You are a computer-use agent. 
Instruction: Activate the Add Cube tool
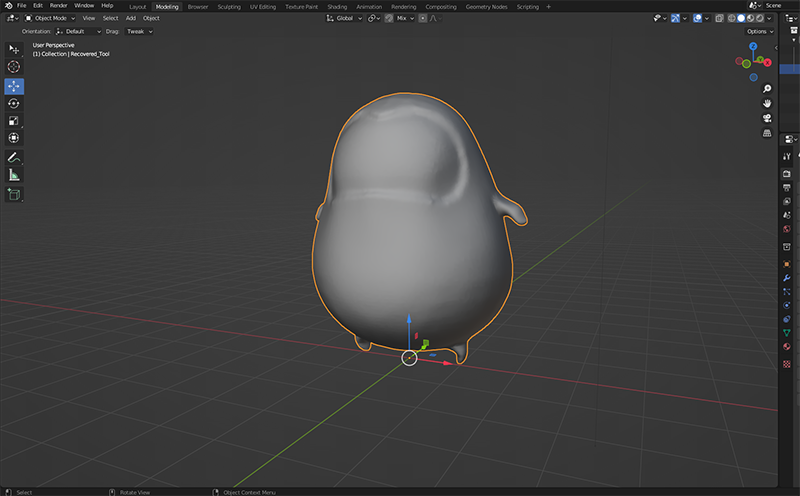tap(14, 194)
